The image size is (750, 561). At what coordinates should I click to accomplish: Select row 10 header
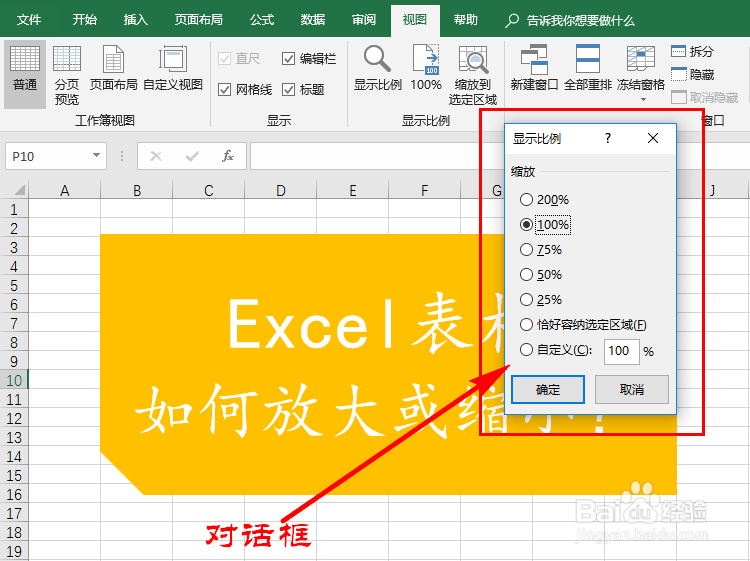pyautogui.click(x=14, y=380)
